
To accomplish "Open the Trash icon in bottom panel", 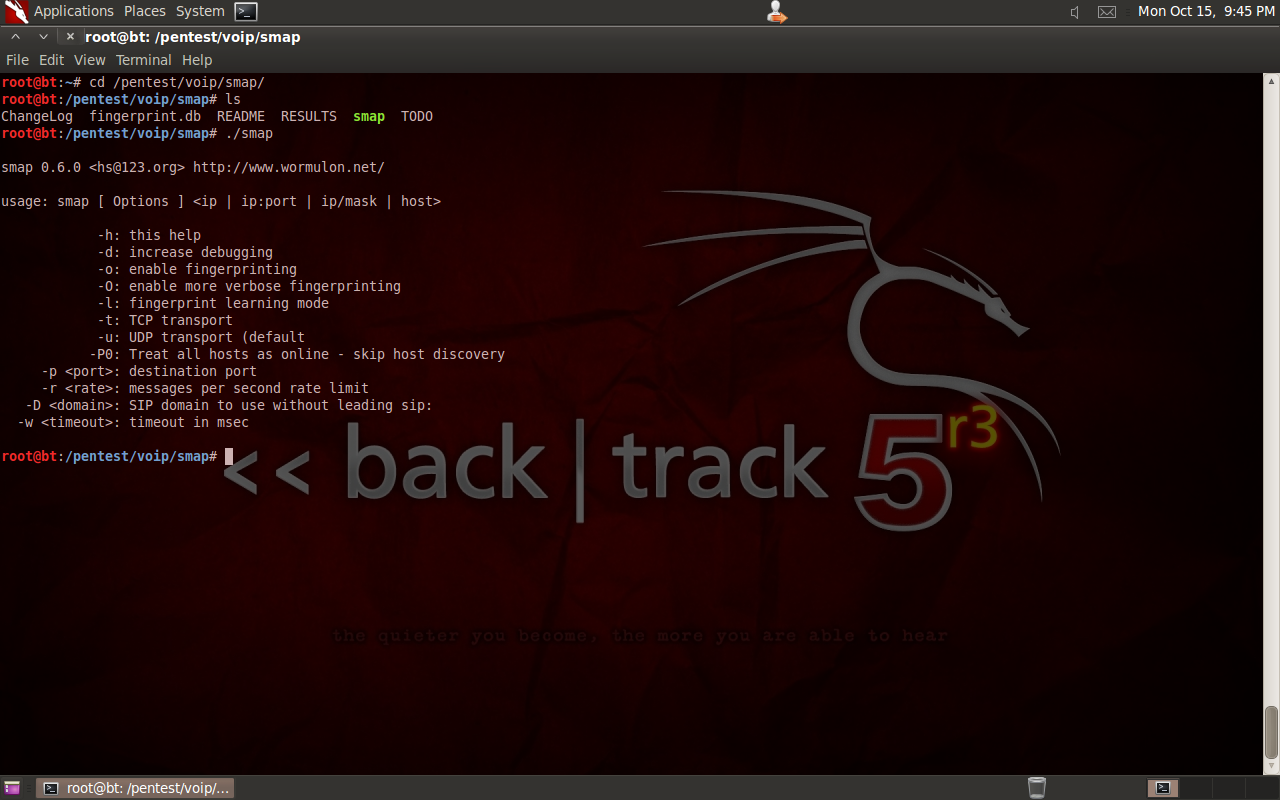I will click(x=1037, y=788).
